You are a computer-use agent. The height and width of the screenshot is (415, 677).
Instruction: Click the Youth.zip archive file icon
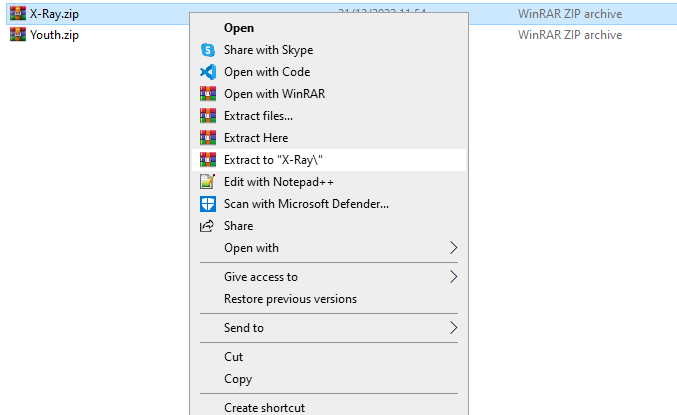(18, 35)
